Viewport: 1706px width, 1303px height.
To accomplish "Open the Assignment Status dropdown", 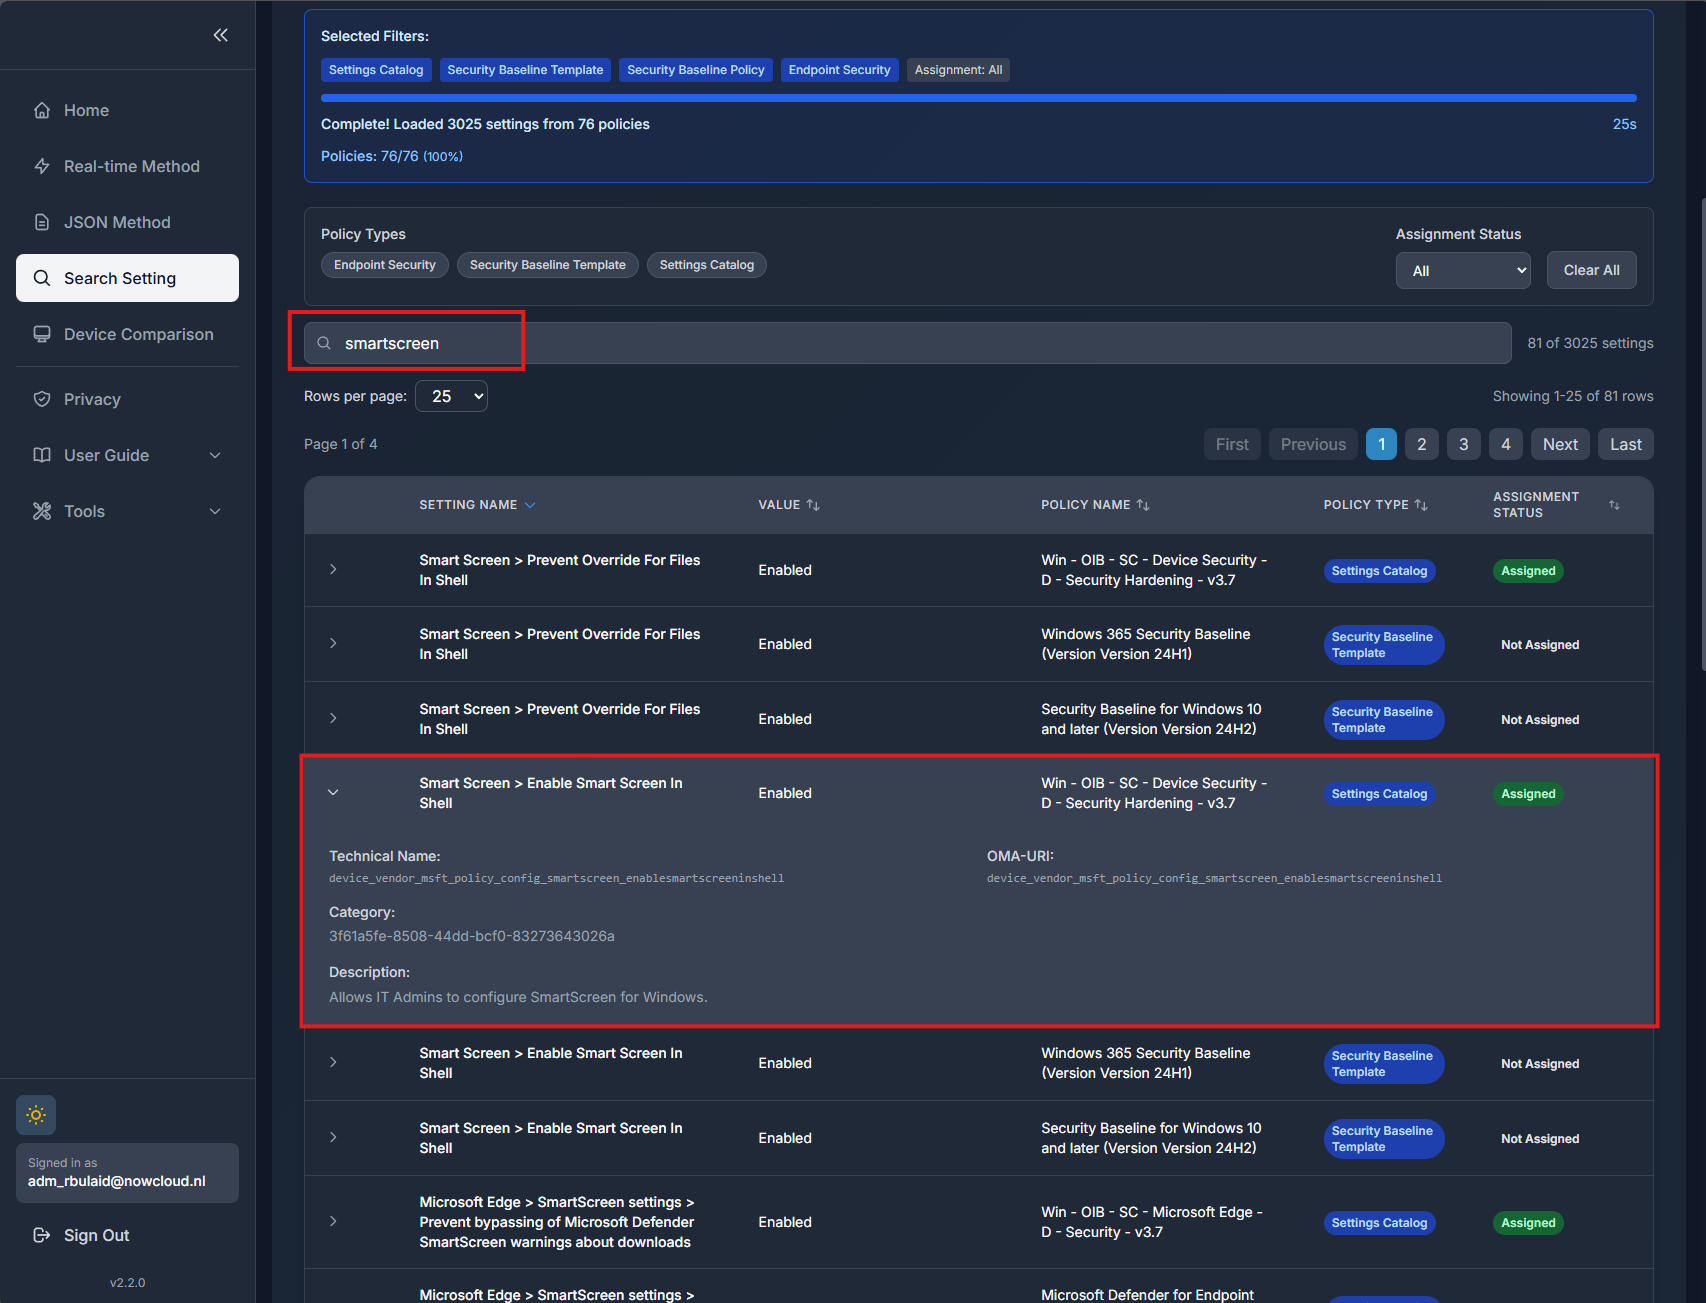I will (x=1463, y=270).
